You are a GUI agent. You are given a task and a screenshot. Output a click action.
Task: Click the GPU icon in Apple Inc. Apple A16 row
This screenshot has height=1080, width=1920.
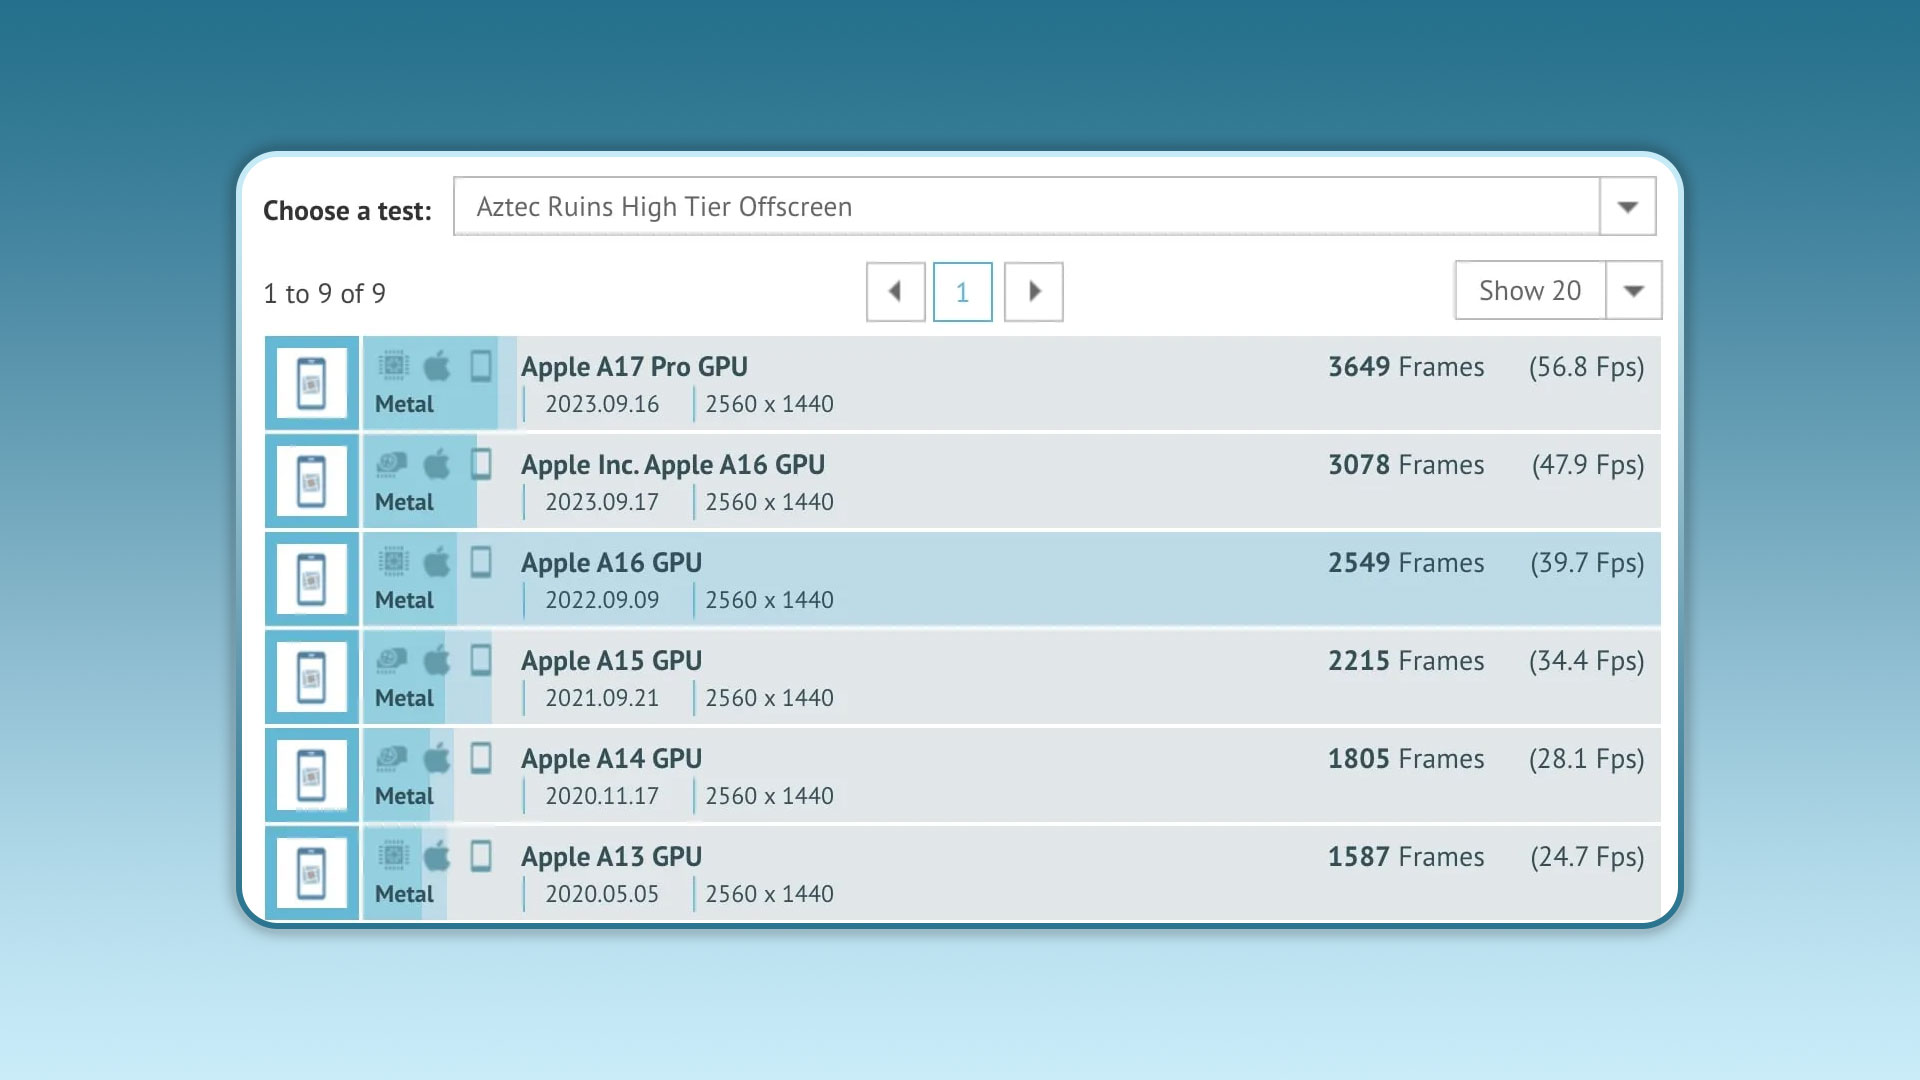click(x=392, y=464)
